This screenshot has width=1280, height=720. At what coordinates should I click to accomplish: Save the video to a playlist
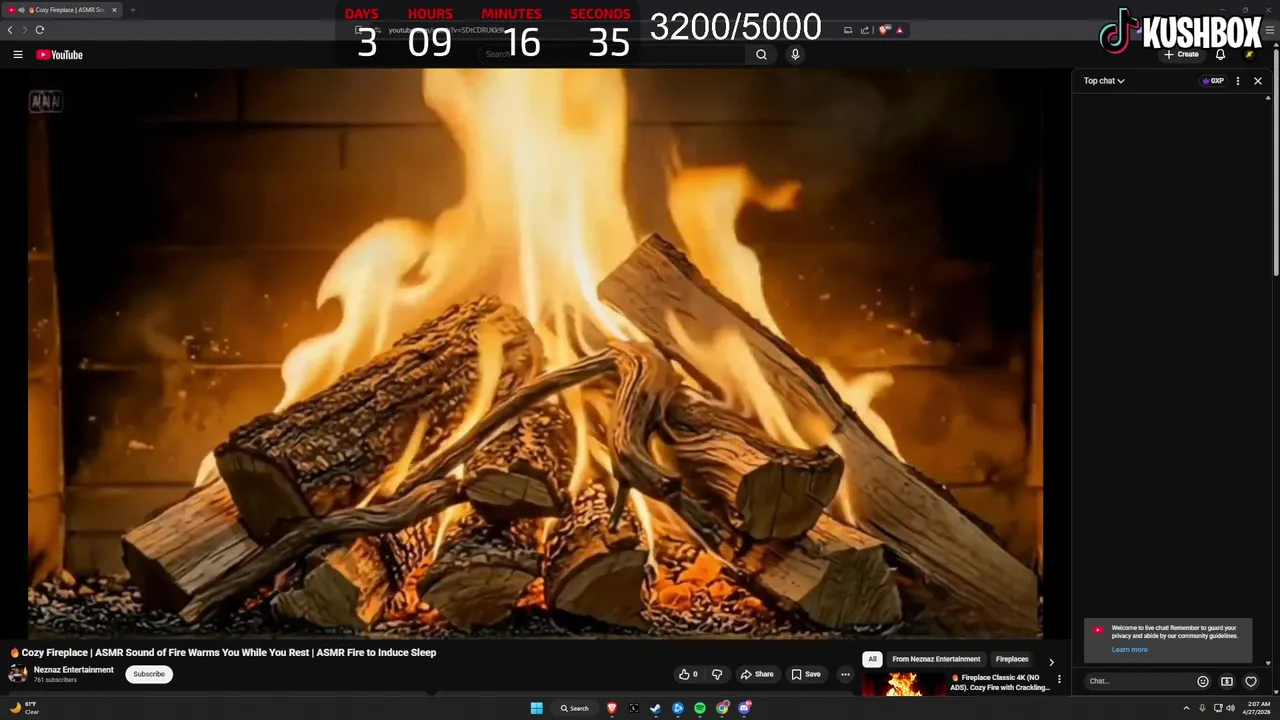(806, 674)
